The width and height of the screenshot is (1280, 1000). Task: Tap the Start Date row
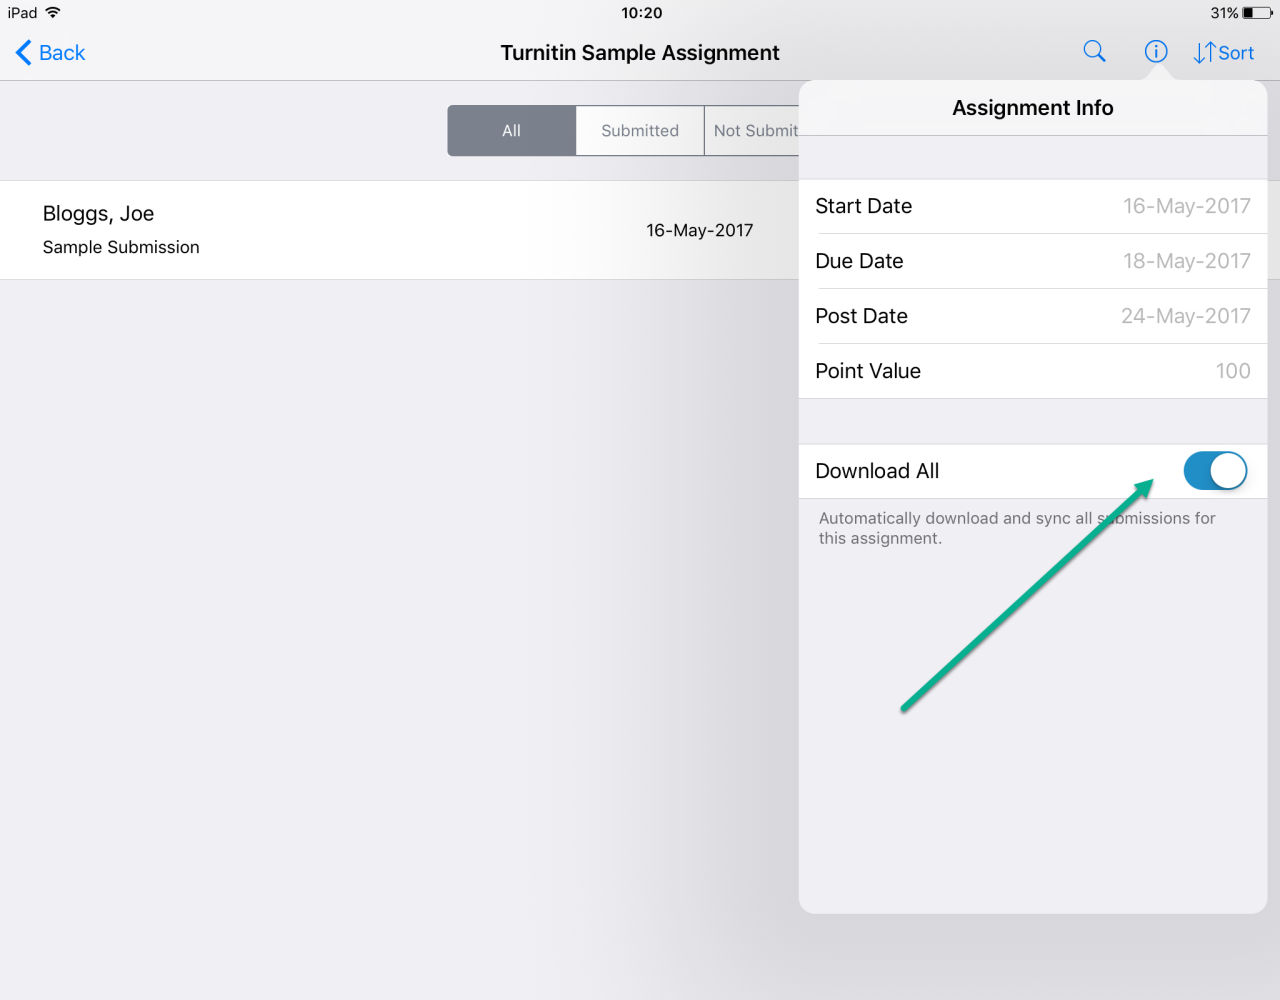[x=1032, y=206]
